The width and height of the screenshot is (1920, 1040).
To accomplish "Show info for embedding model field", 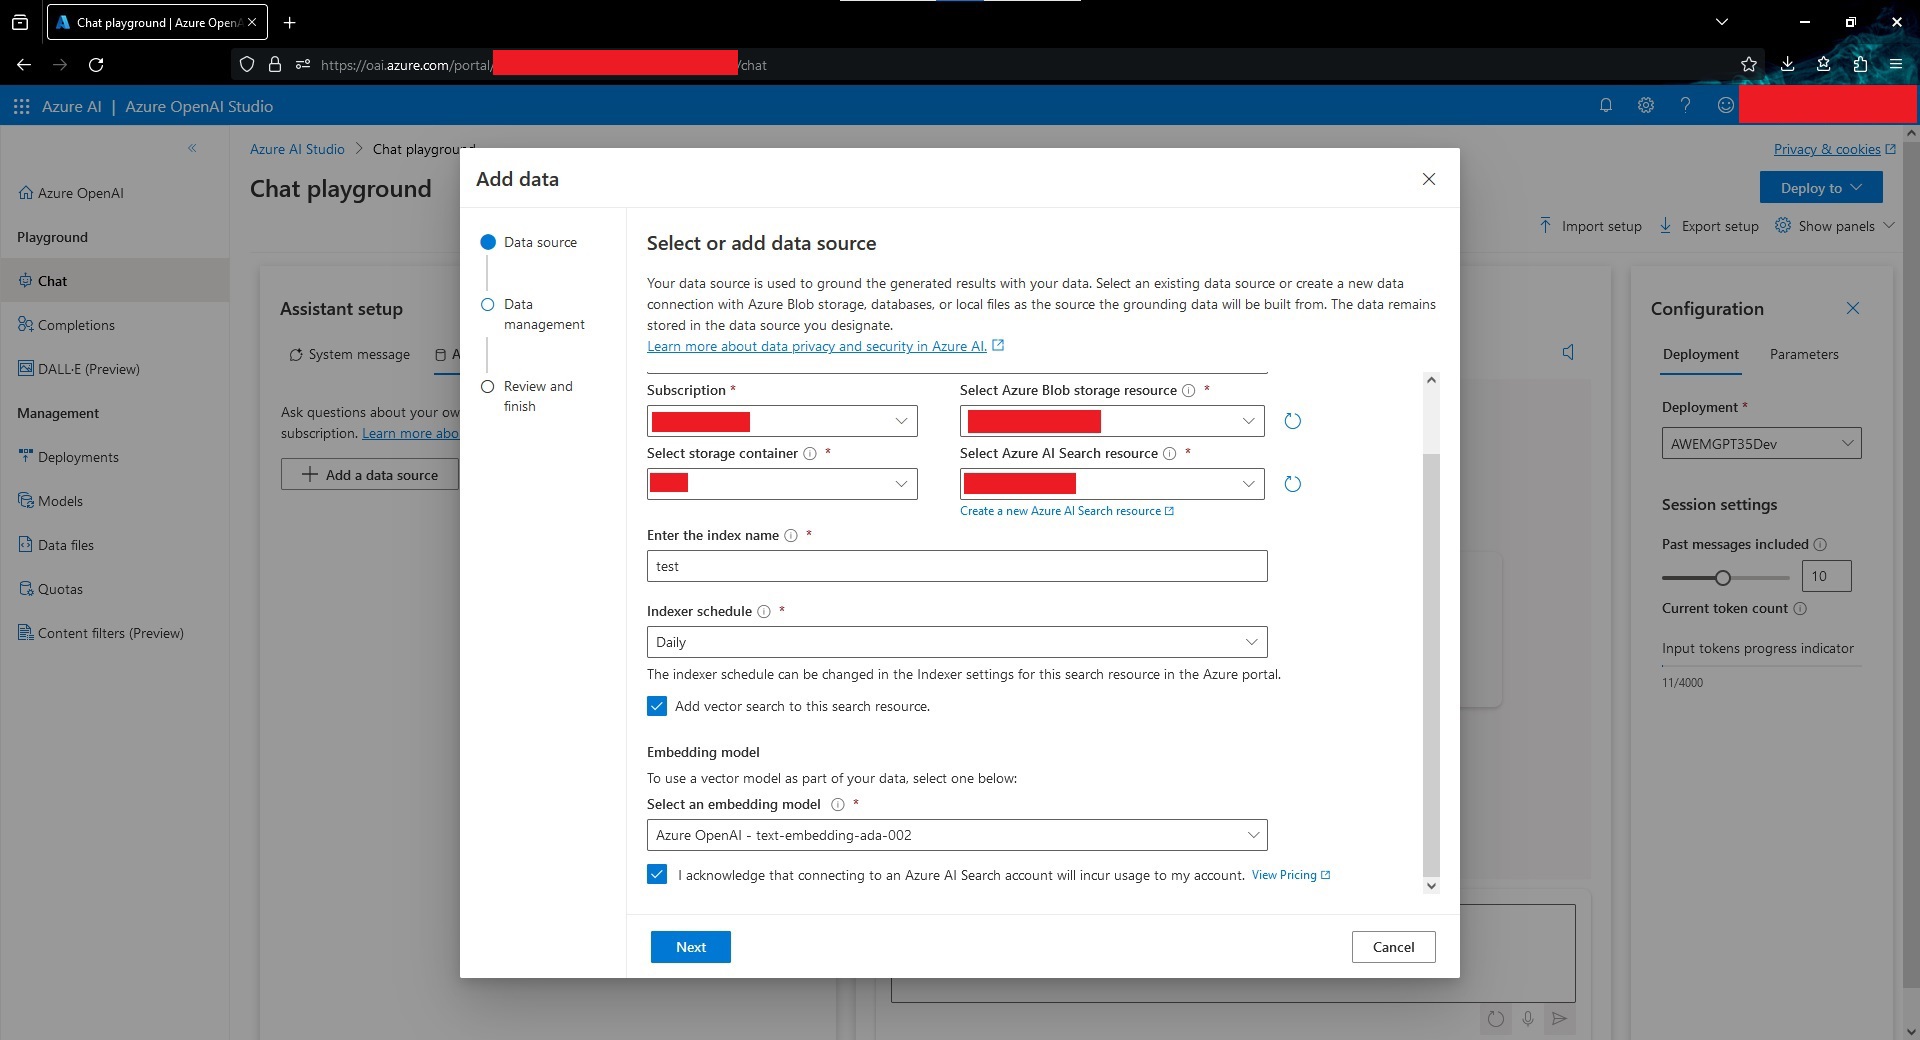I will pyautogui.click(x=838, y=805).
